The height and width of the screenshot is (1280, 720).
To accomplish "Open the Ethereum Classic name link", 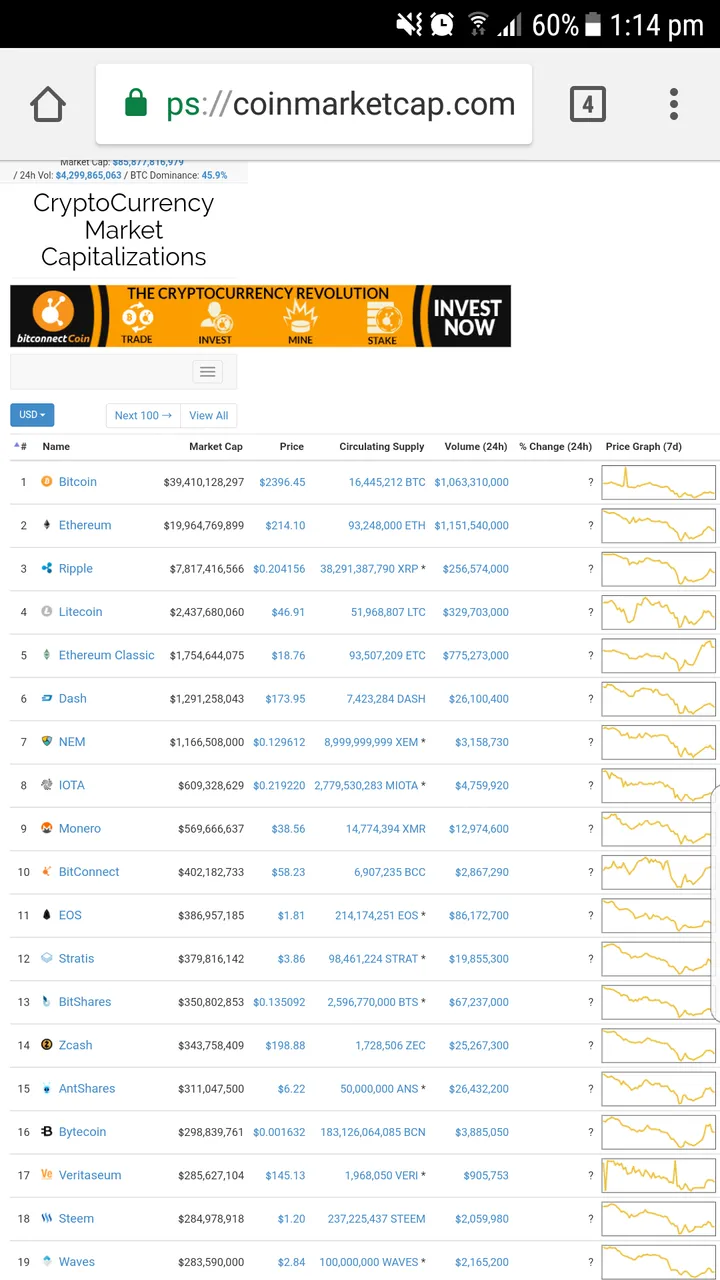I will point(107,655).
